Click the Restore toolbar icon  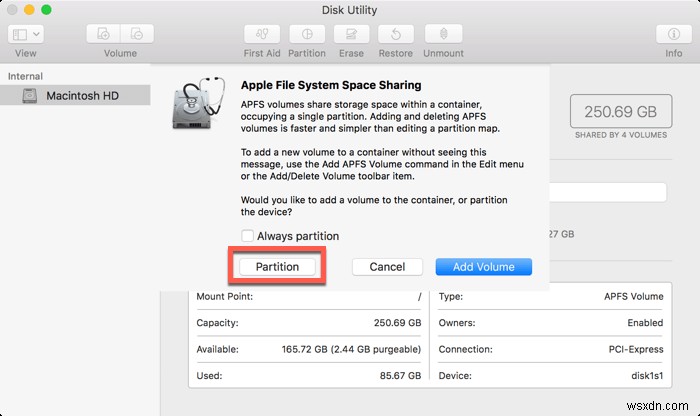[395, 34]
